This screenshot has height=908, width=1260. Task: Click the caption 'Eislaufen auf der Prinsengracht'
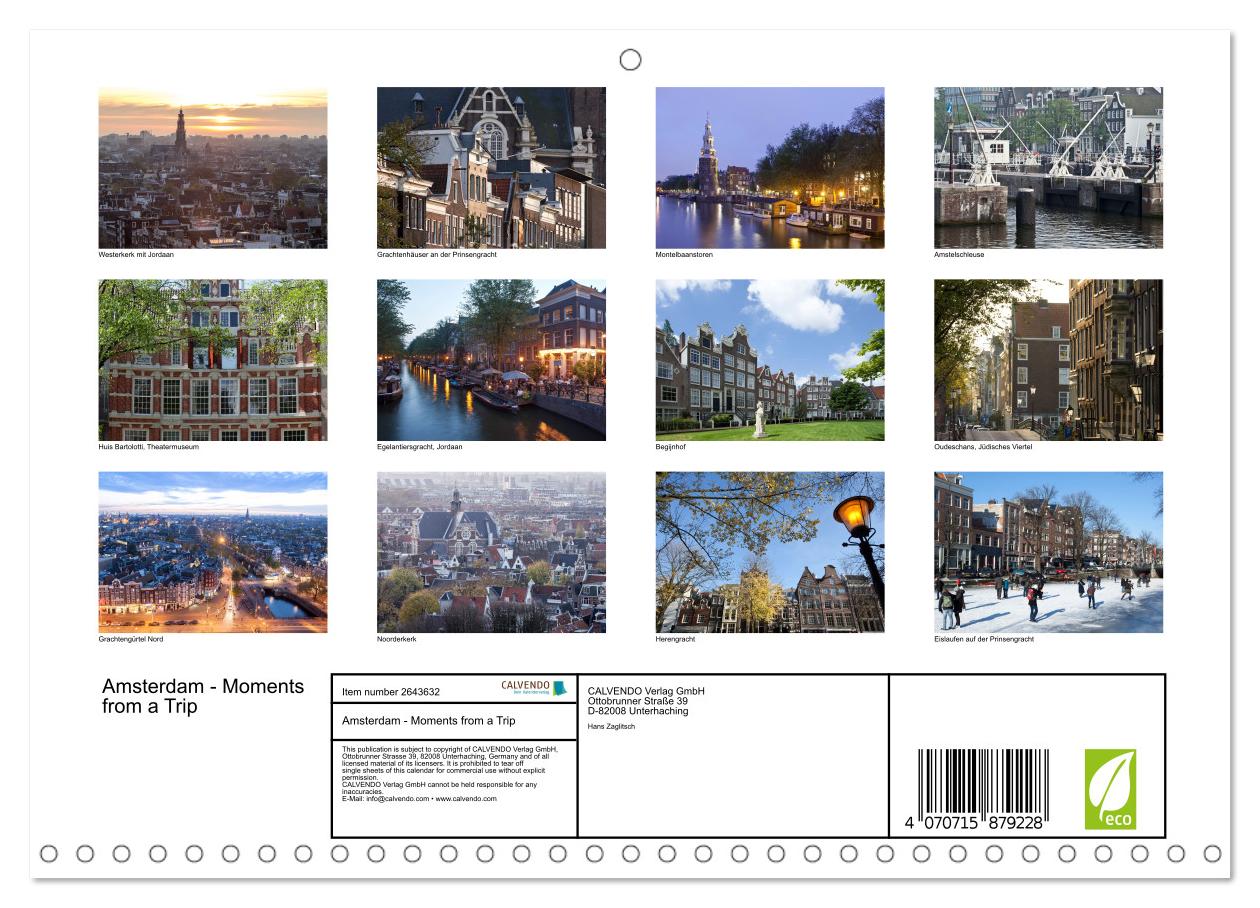pyautogui.click(x=984, y=639)
